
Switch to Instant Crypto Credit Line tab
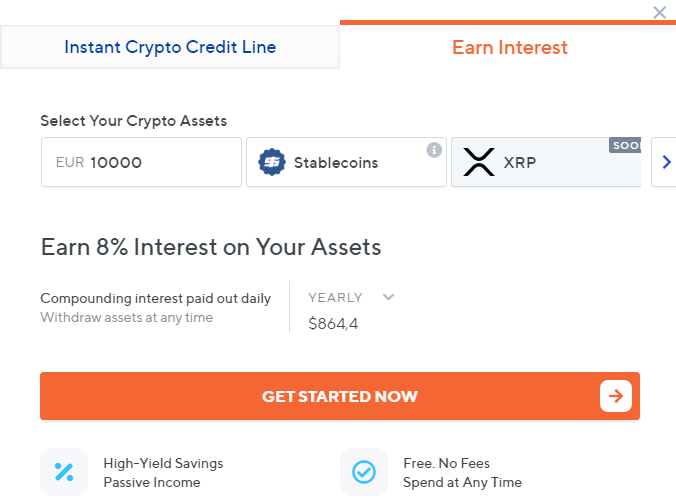click(170, 47)
